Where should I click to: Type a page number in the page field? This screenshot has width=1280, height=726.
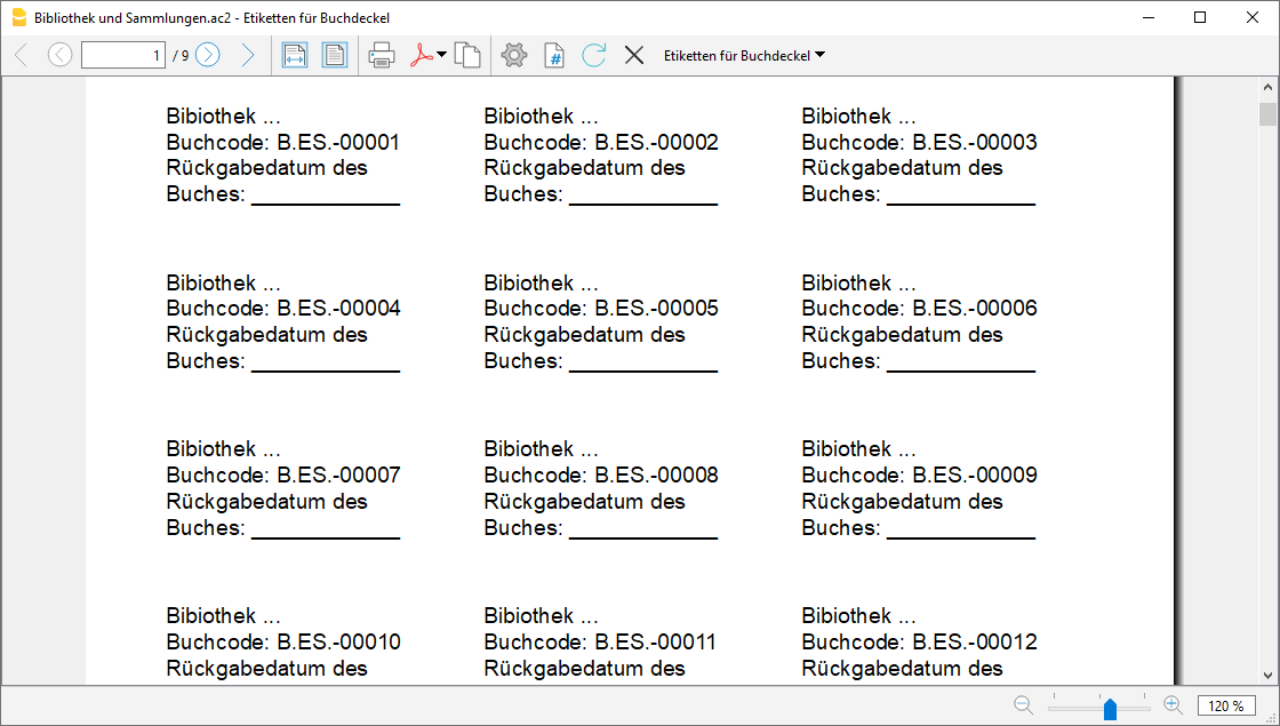pos(123,55)
